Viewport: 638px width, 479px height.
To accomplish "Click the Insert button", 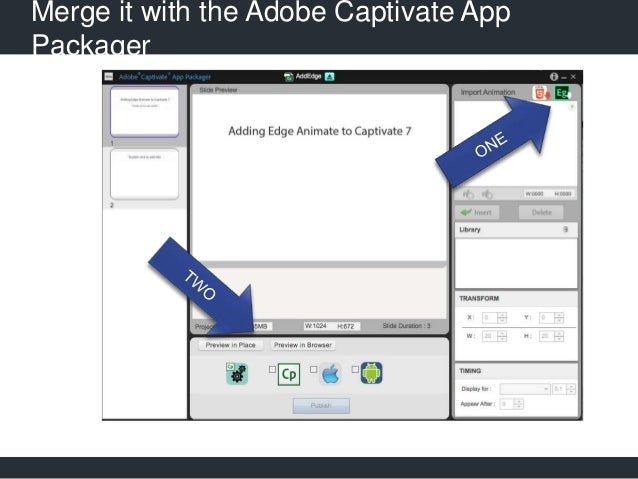I will [x=476, y=212].
